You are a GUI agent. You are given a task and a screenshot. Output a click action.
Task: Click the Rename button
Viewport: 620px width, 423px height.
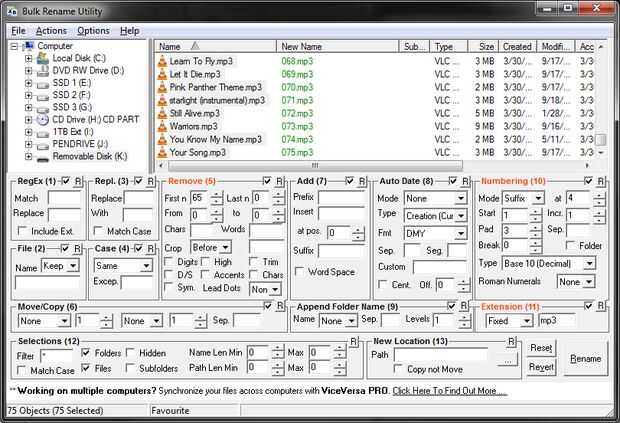pos(585,359)
